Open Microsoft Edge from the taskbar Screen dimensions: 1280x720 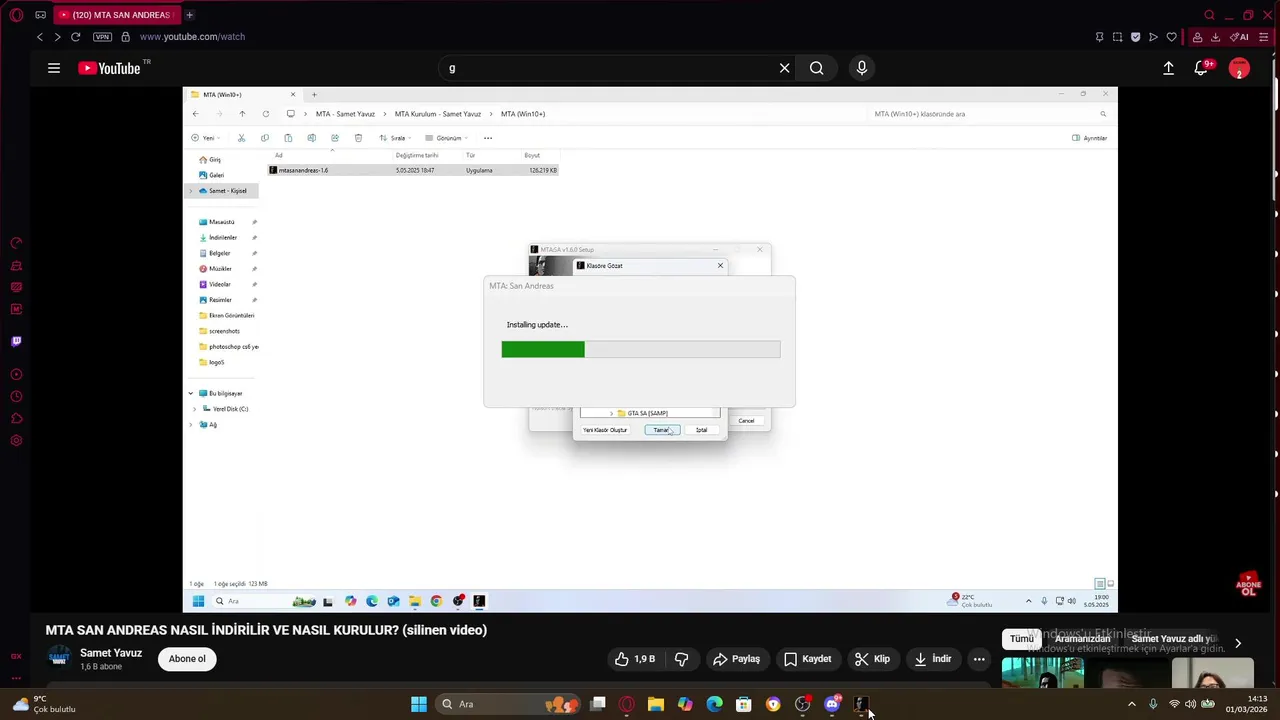[x=714, y=704]
